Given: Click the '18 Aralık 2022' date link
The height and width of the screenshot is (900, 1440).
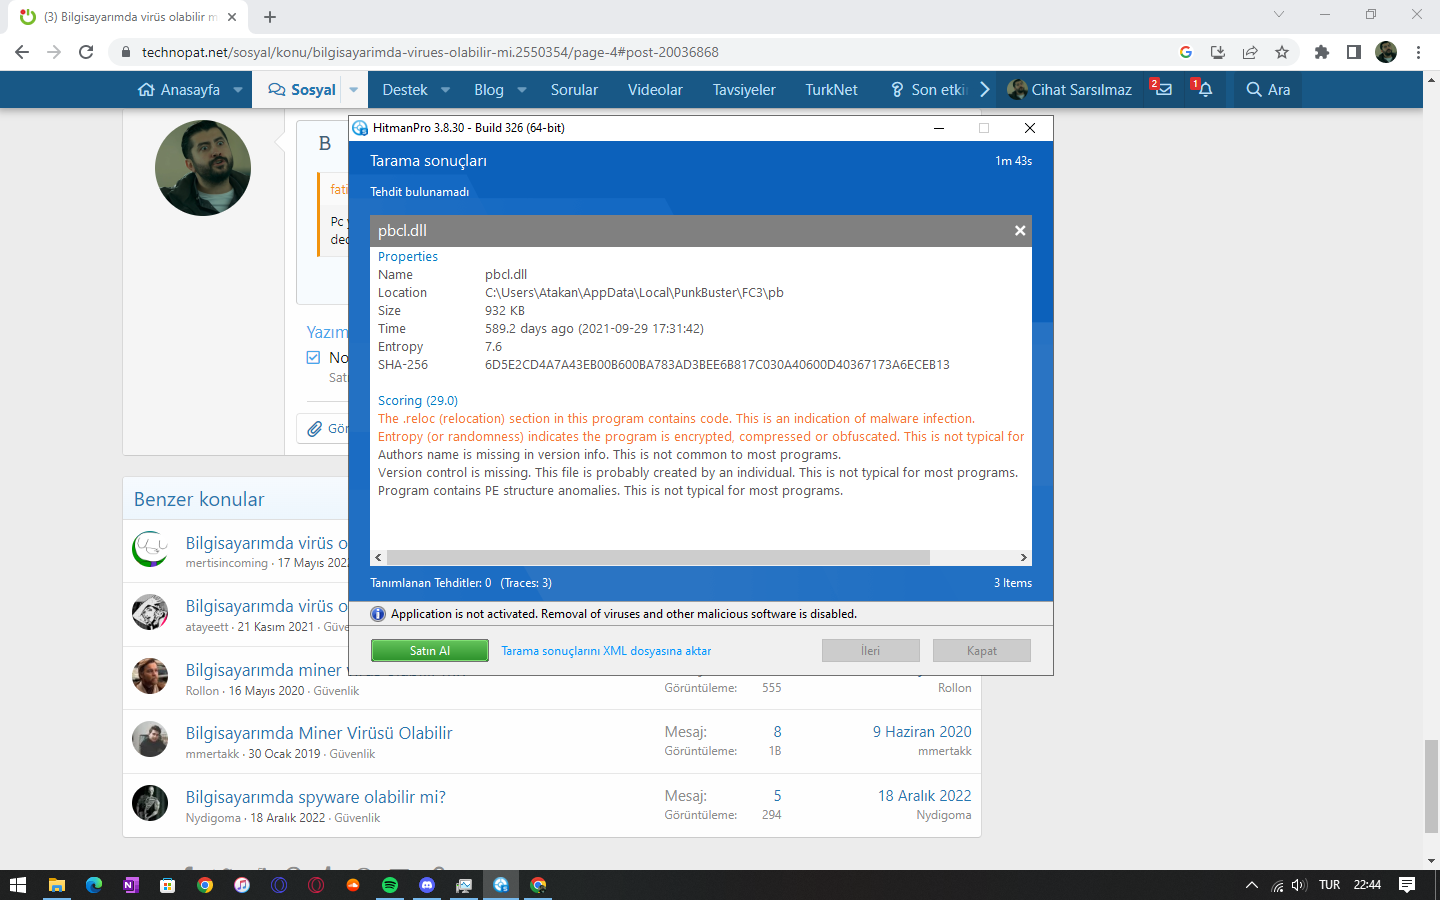Looking at the screenshot, I should 925,796.
